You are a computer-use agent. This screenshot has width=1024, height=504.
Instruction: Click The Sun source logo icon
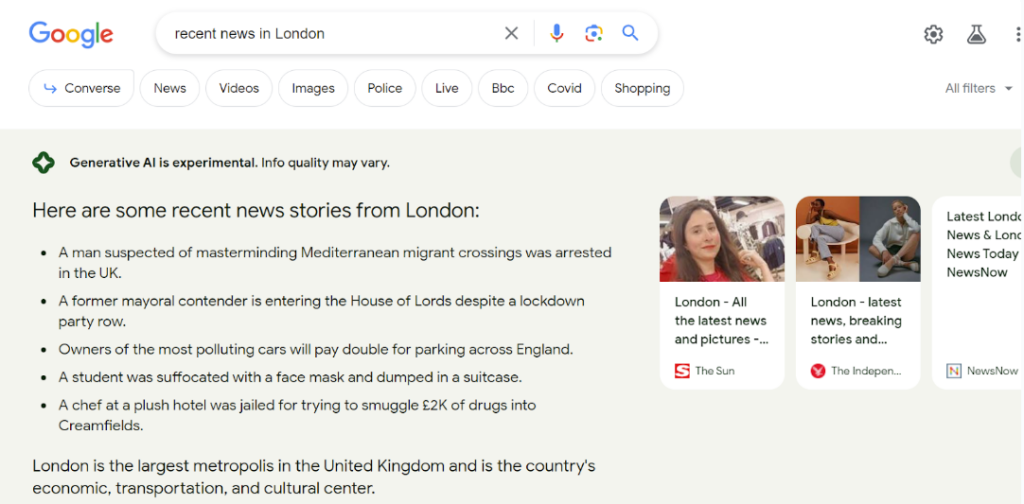point(682,371)
